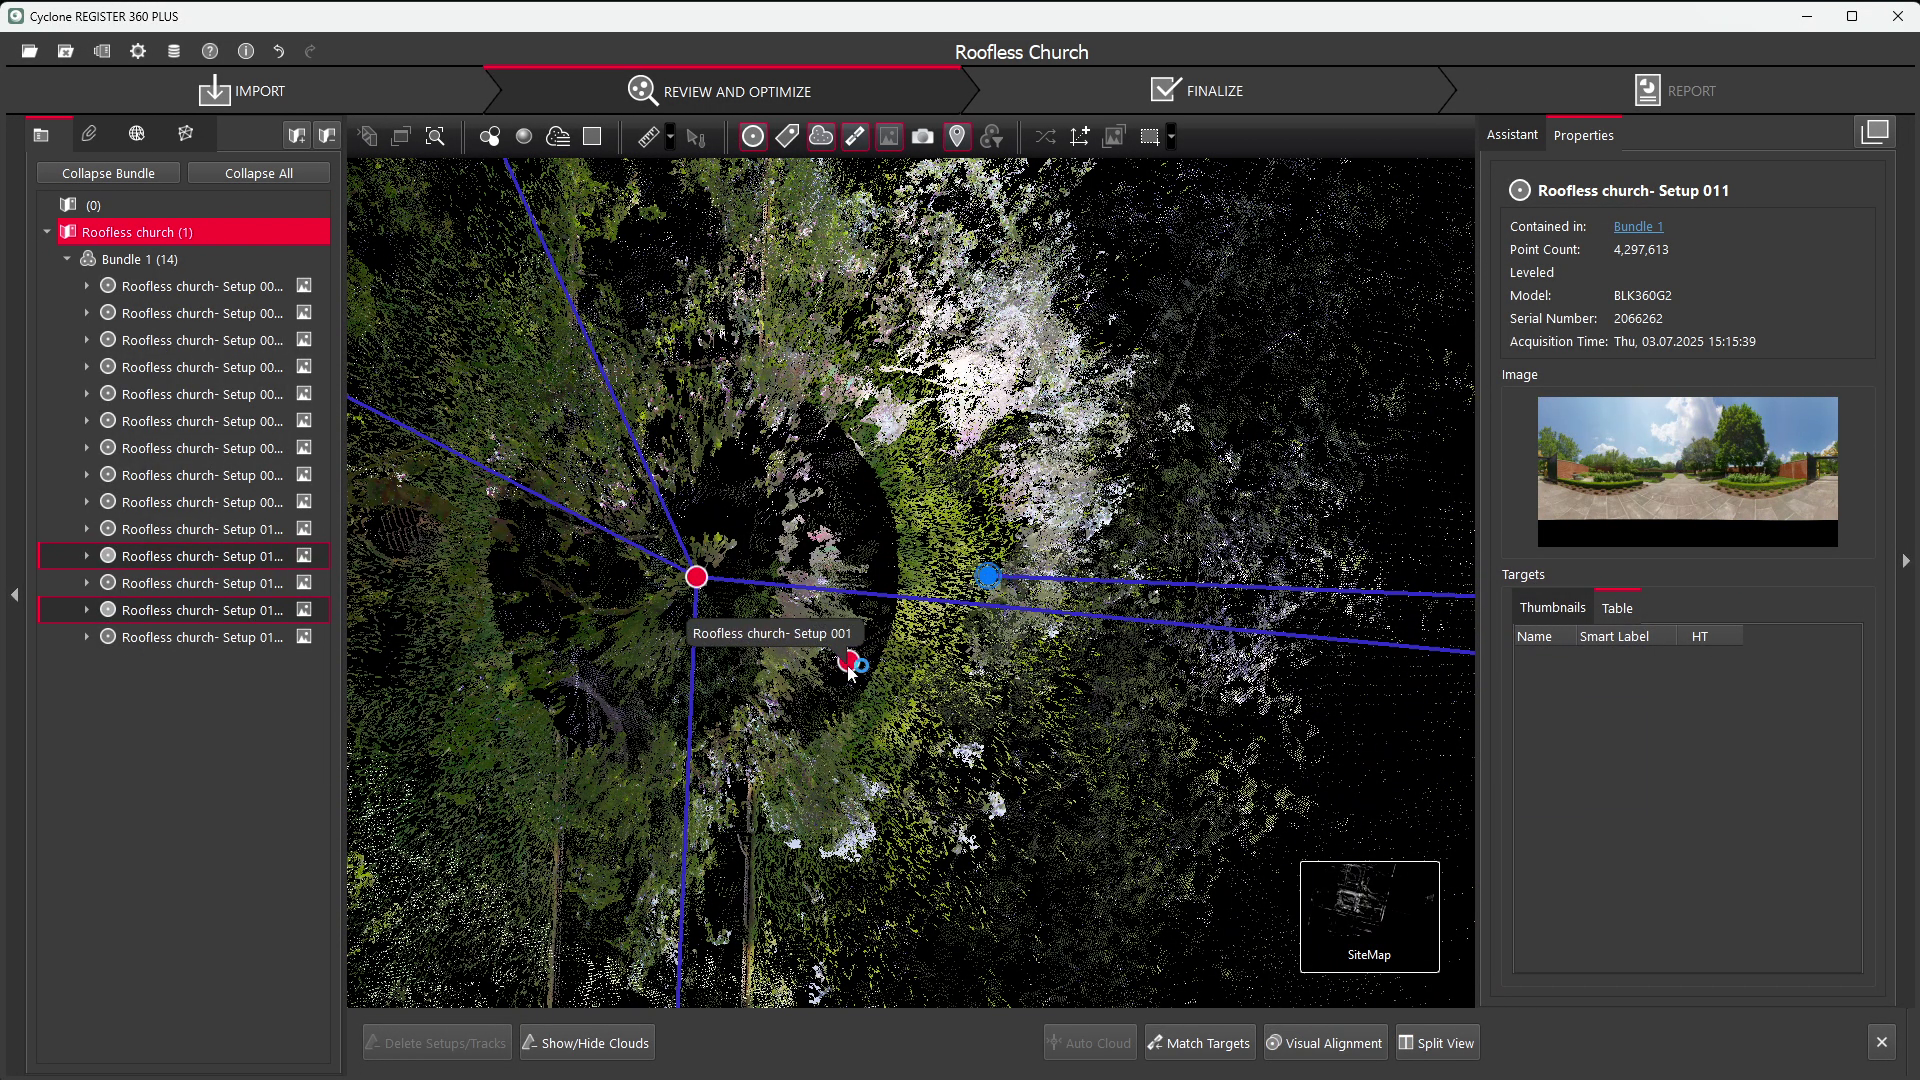This screenshot has width=1920, height=1080.
Task: Open the measure tool dropdown arrow
Action: click(670, 137)
